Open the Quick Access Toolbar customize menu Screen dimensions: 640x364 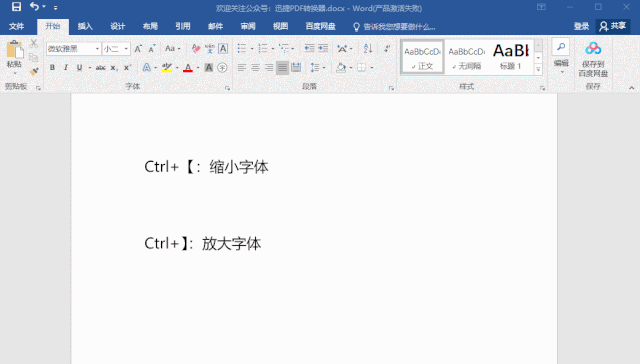[x=56, y=7]
